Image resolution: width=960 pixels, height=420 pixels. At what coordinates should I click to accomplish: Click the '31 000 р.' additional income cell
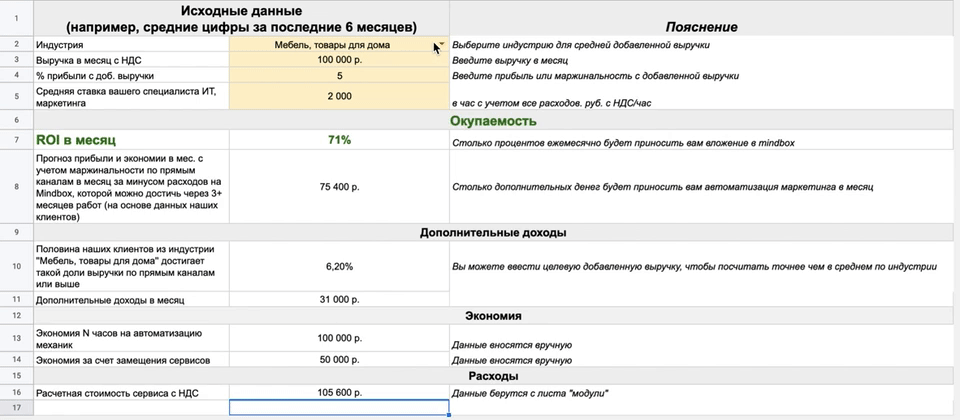click(339, 300)
